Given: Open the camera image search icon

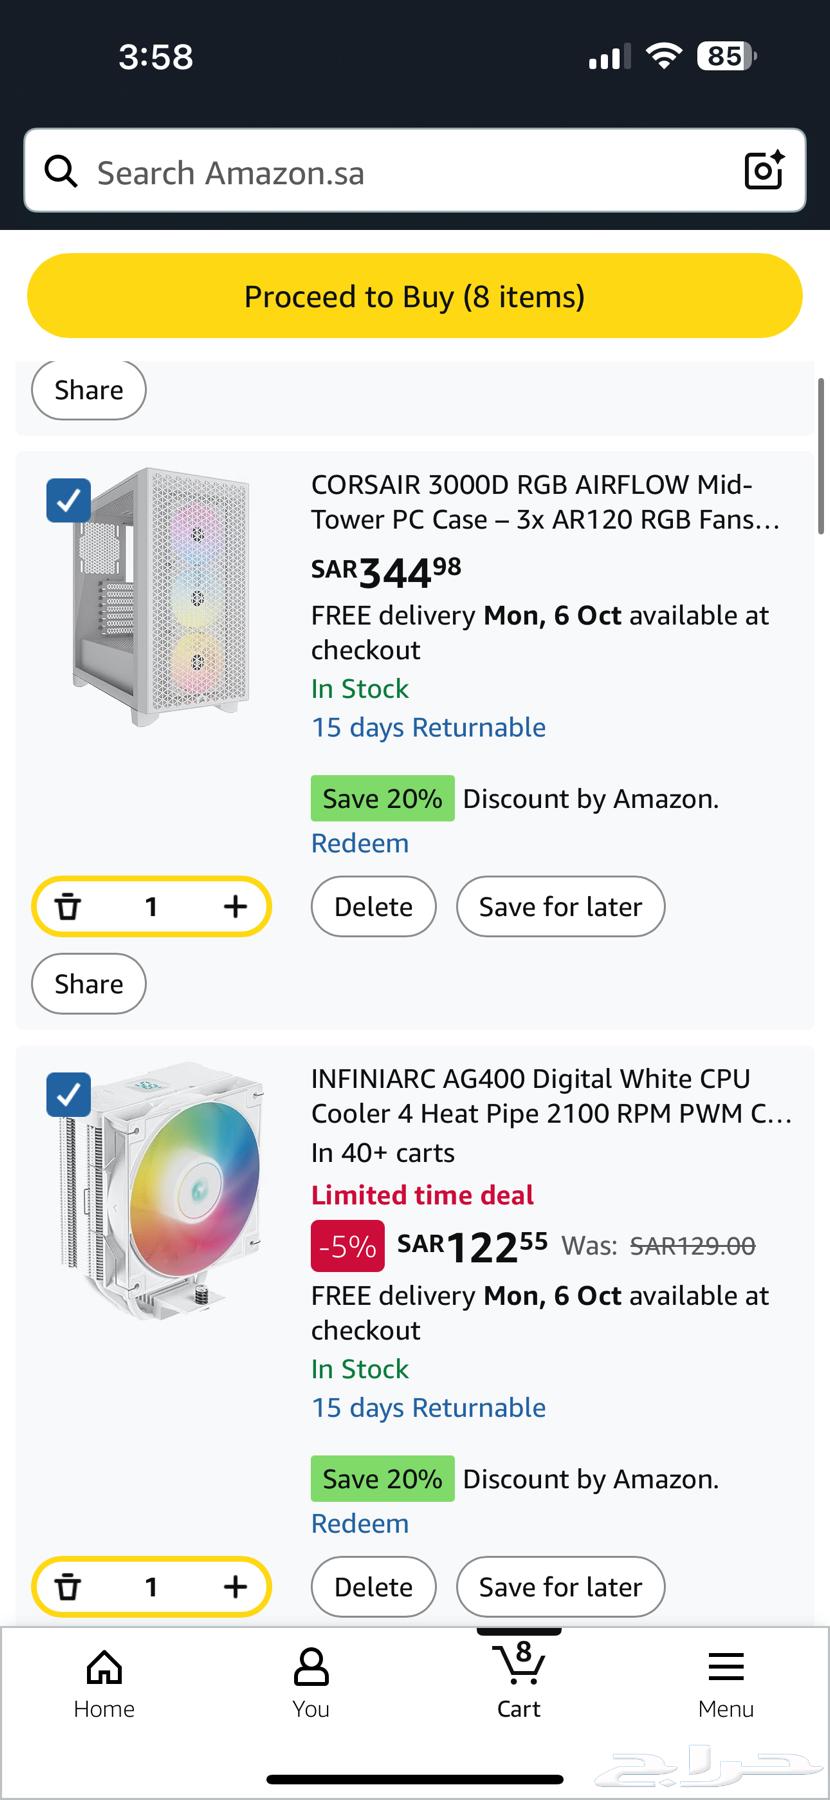Looking at the screenshot, I should tap(764, 171).
